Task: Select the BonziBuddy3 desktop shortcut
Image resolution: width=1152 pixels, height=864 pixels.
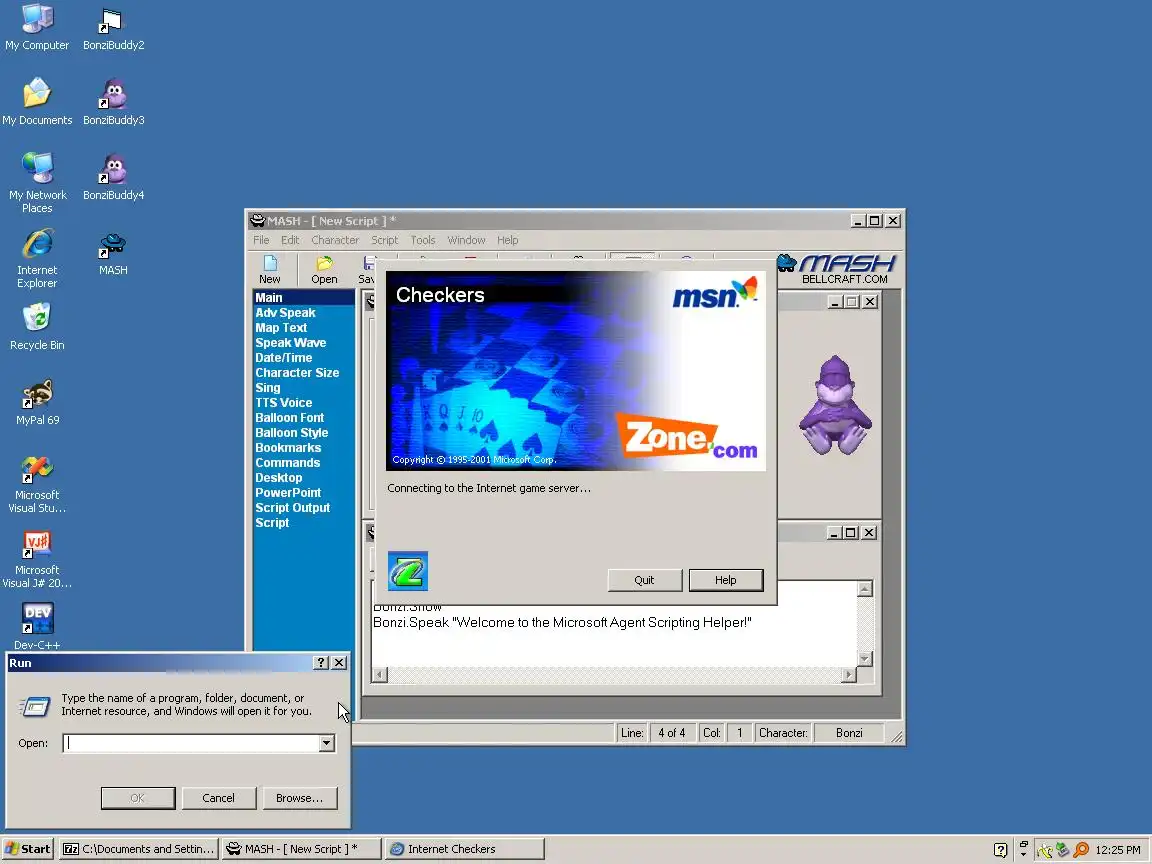Action: pyautogui.click(x=113, y=101)
